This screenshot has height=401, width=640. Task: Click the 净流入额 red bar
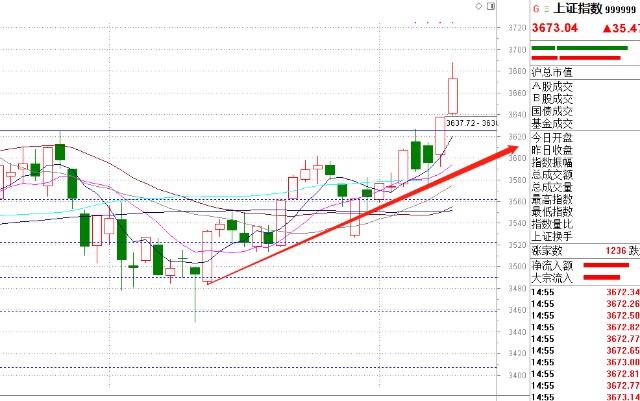pyautogui.click(x=606, y=265)
